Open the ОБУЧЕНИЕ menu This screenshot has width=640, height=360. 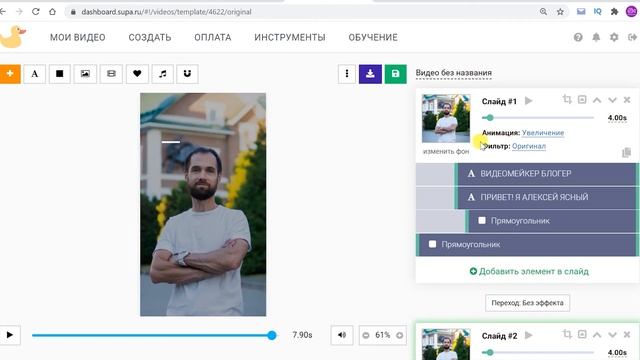(373, 38)
